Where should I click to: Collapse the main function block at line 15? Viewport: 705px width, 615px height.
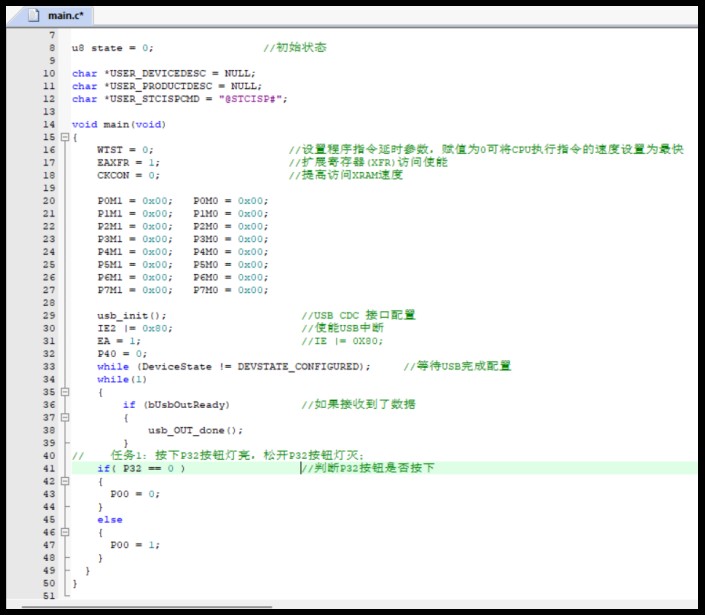click(65, 137)
